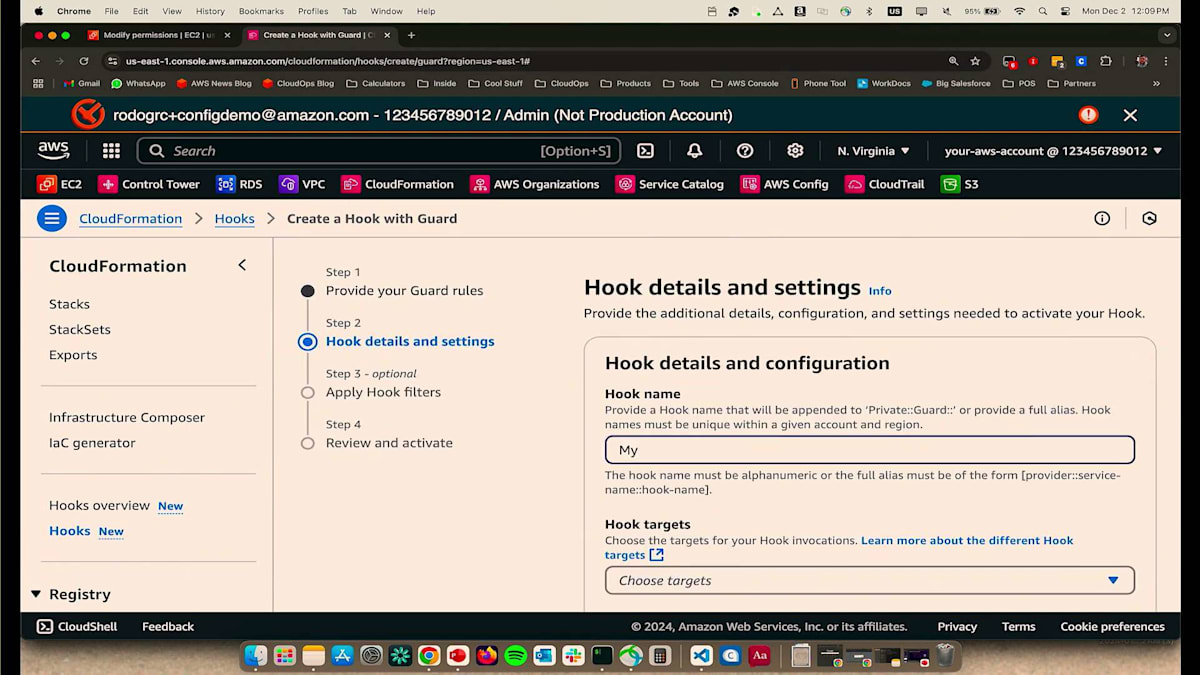Open the AWS Config shortcut

click(x=785, y=184)
